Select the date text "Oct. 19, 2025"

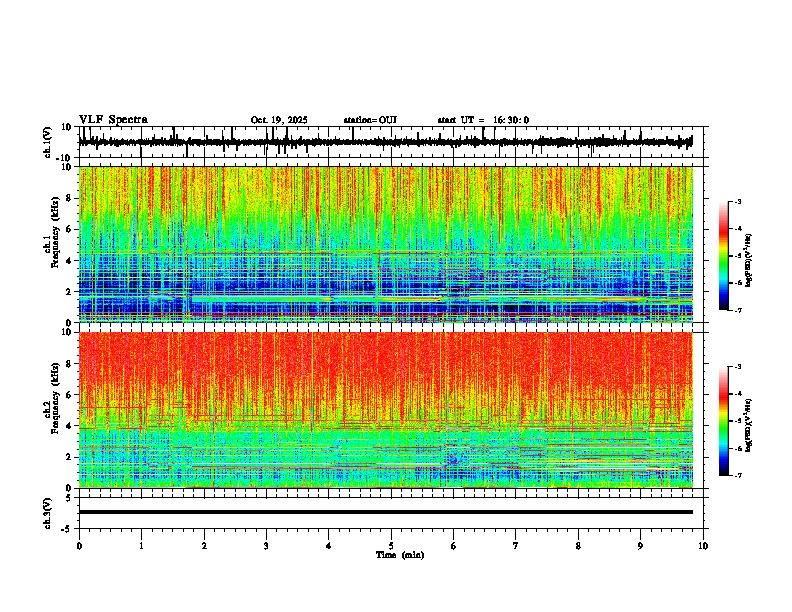tap(279, 120)
